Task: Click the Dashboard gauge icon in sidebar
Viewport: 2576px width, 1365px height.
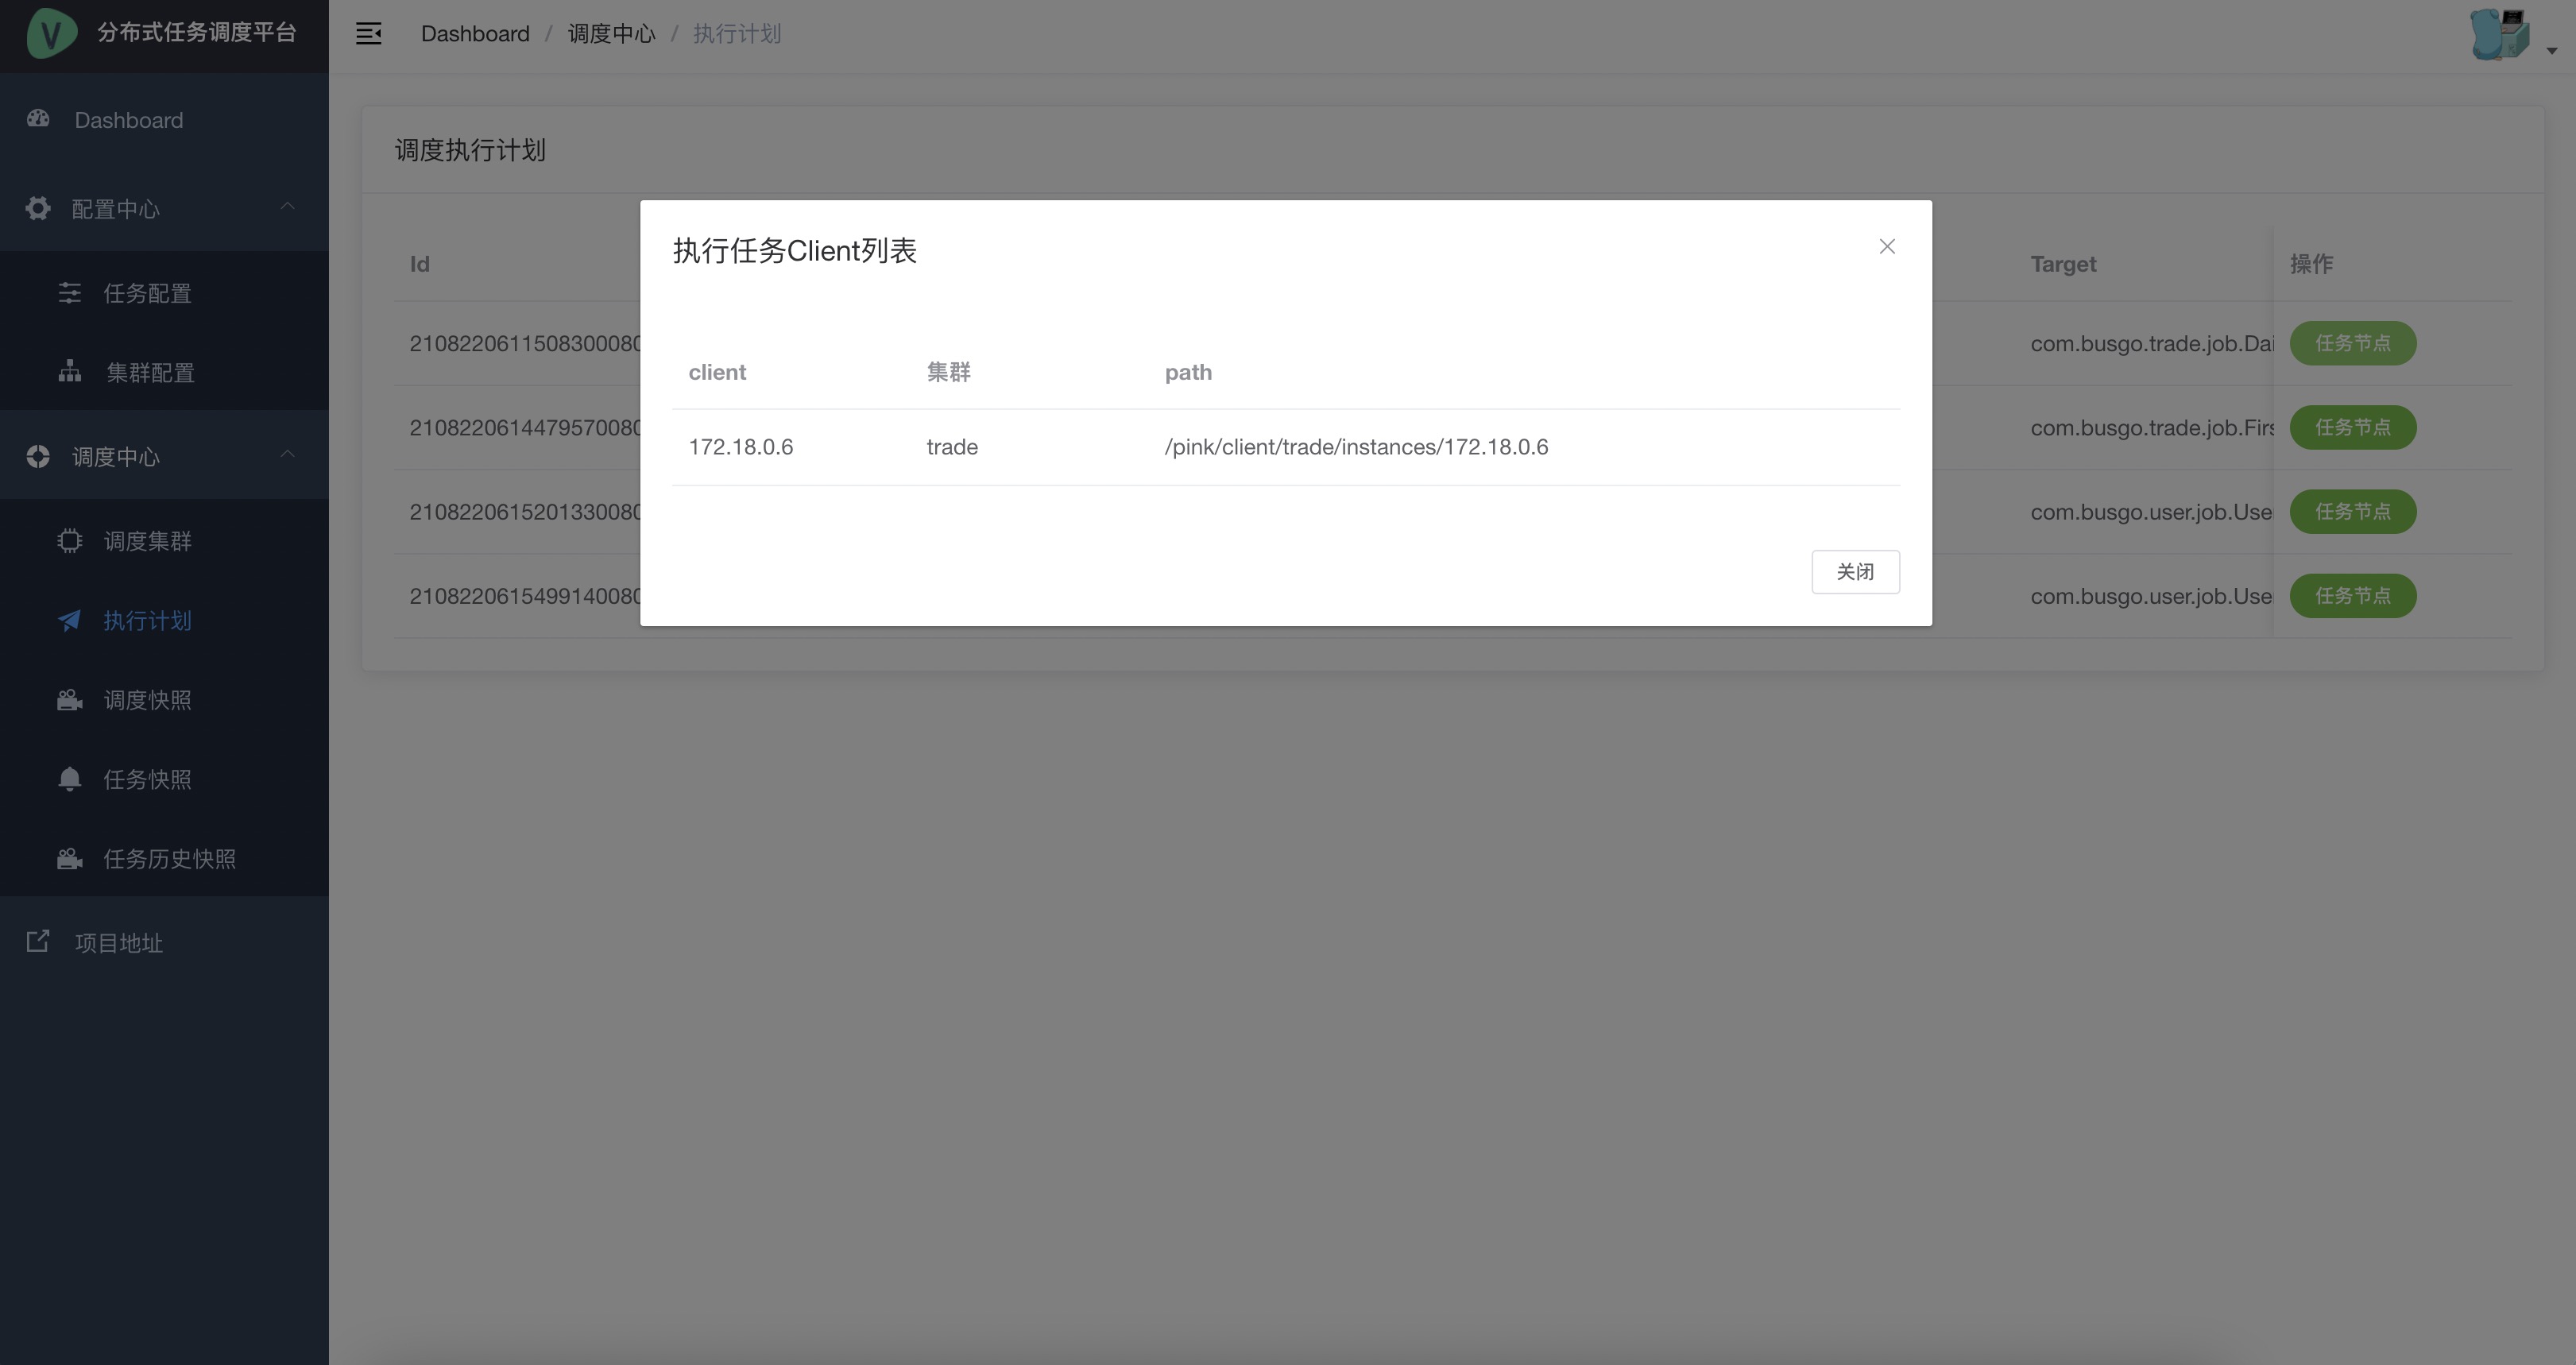Action: (38, 119)
